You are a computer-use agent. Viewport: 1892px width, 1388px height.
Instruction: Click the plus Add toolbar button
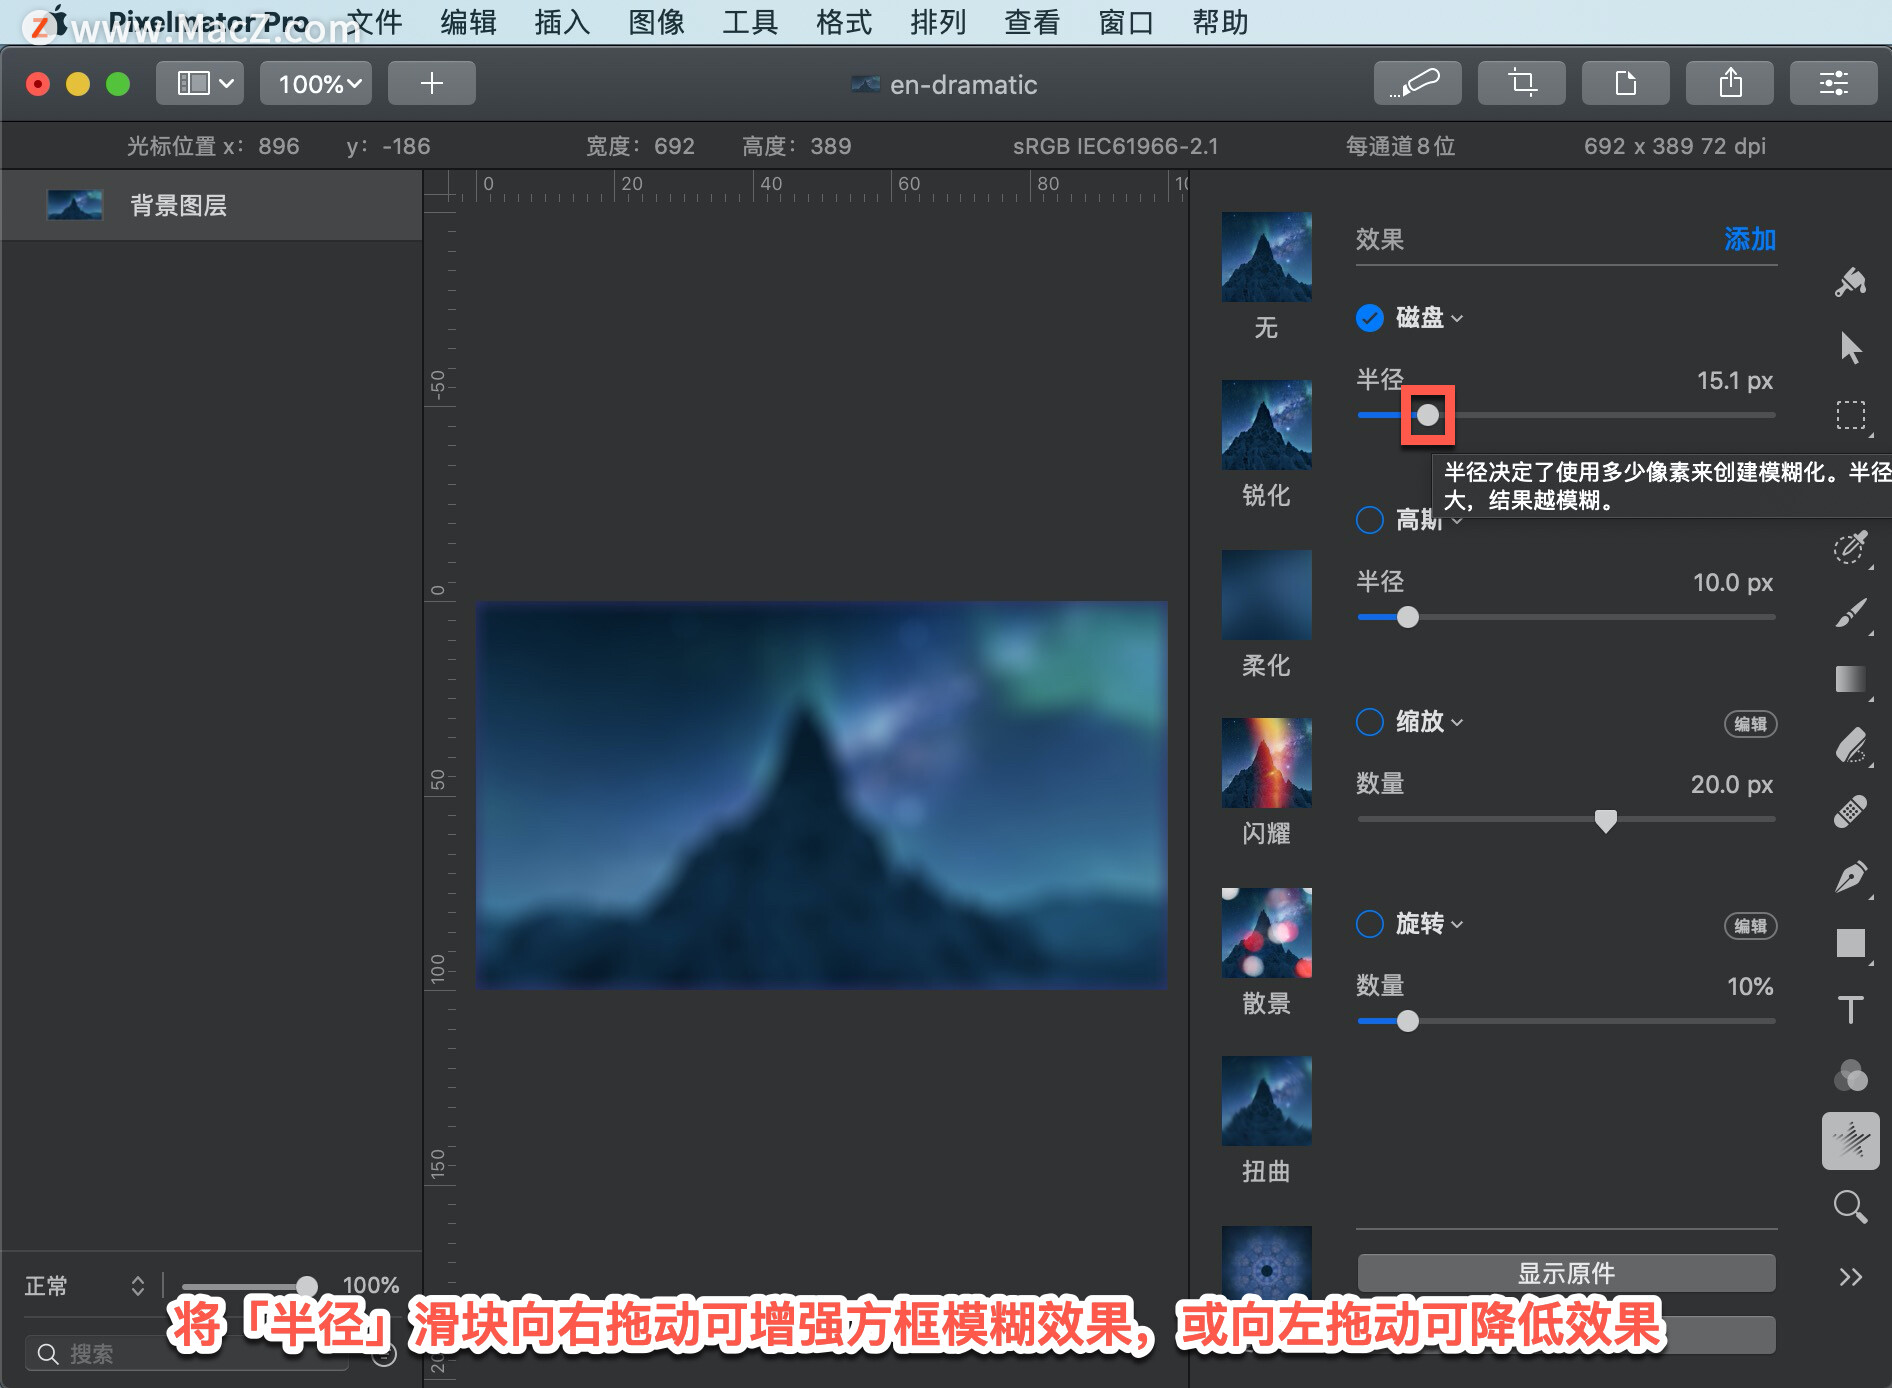coord(431,83)
